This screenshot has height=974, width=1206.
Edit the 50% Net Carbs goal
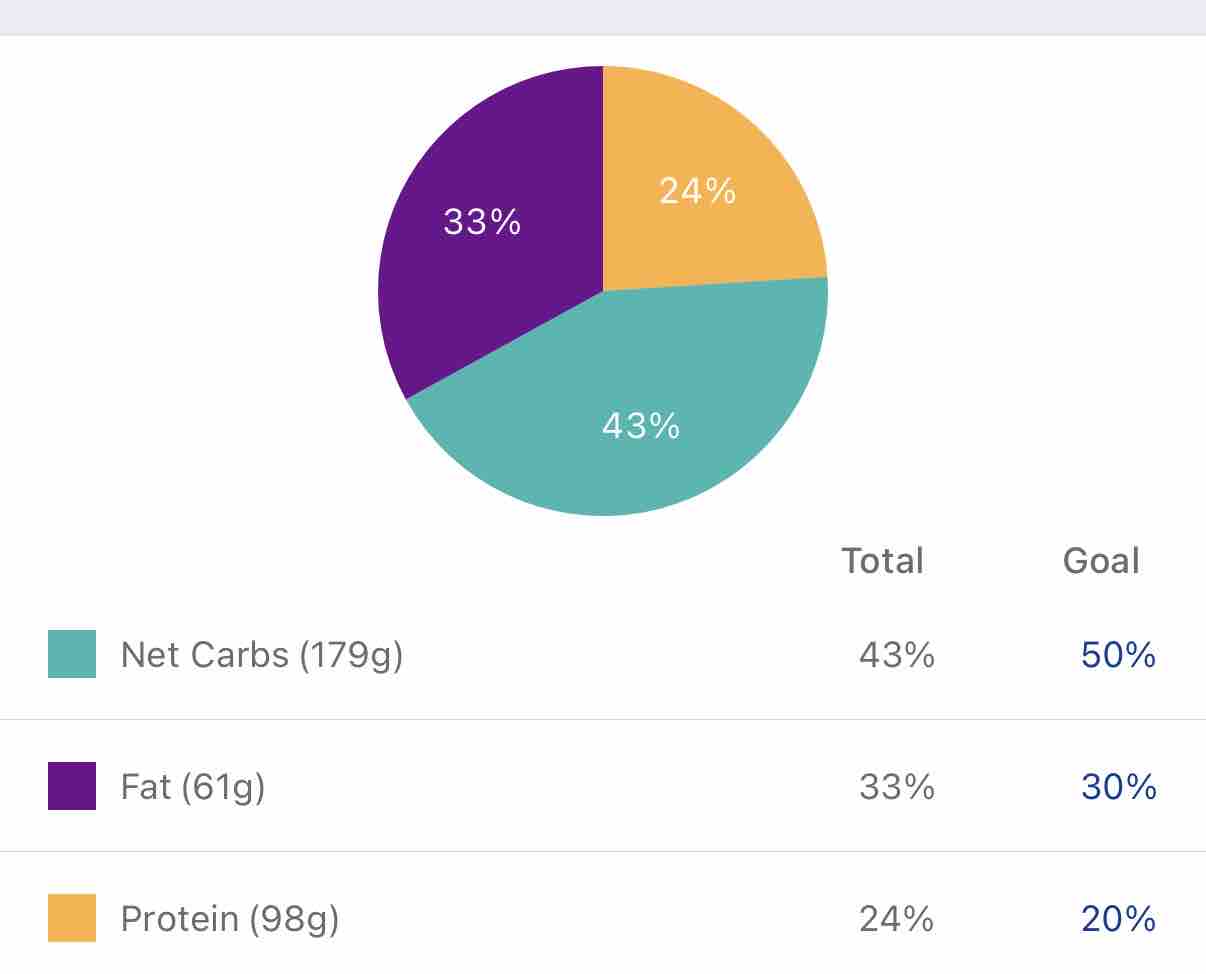(x=1118, y=655)
